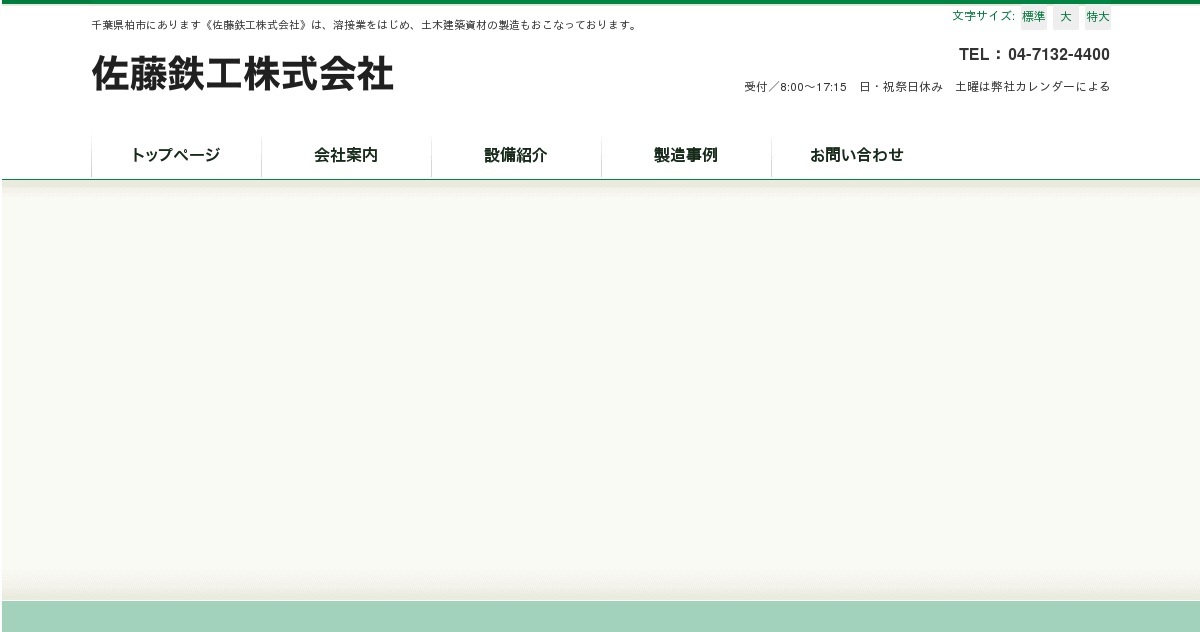Click the 佐藤鉄工株式会社 logo
1200x632 pixels.
click(243, 74)
